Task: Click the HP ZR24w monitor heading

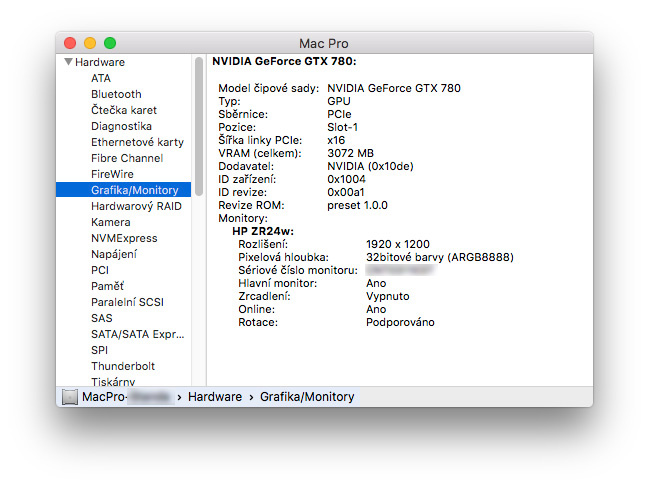Action: [x=263, y=231]
